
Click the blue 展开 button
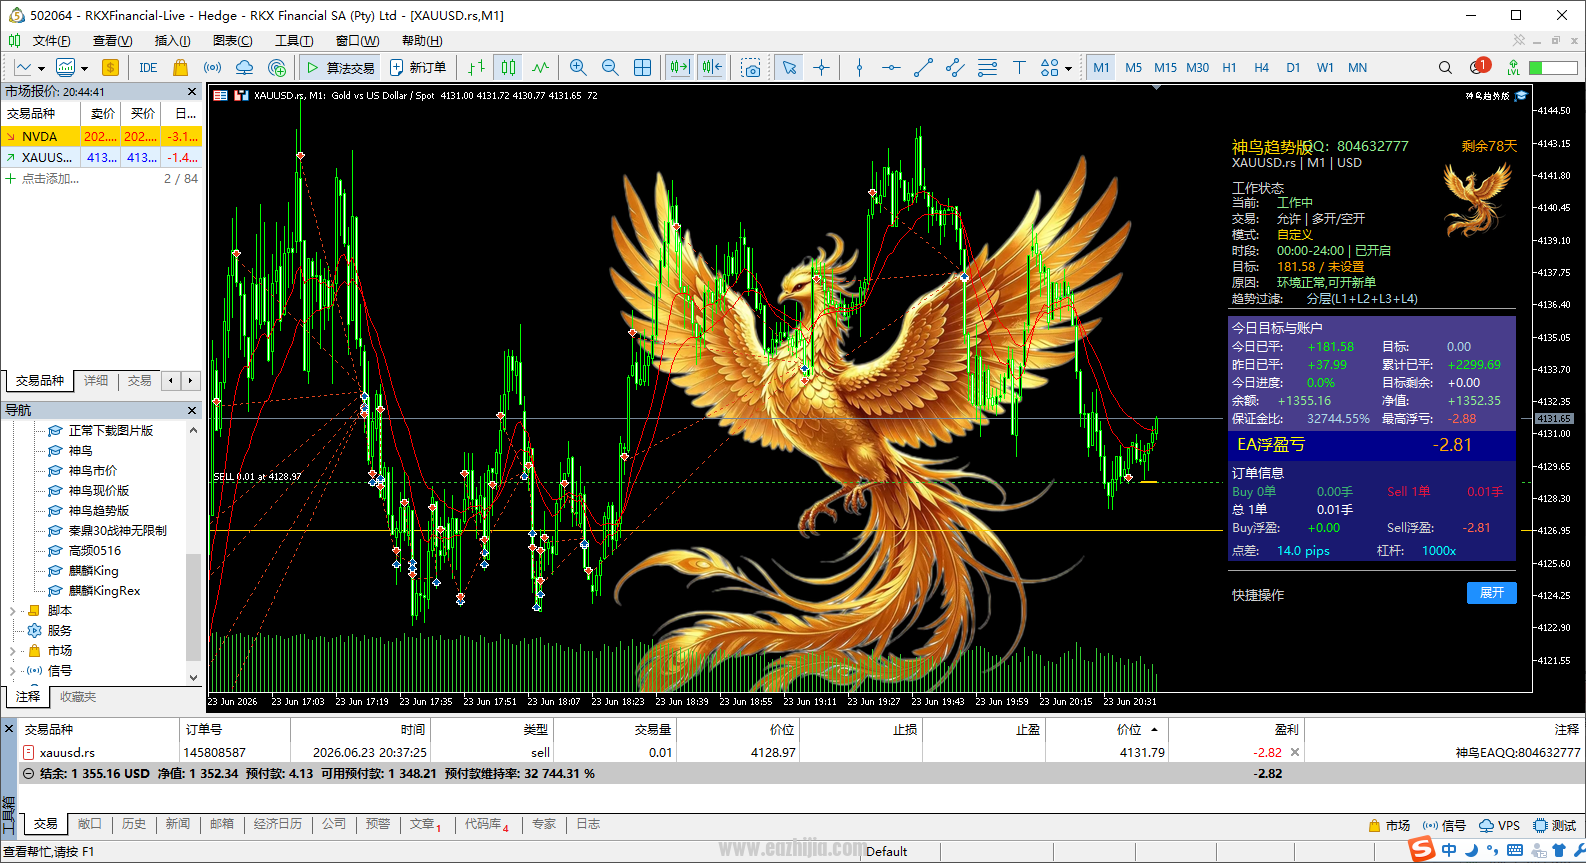point(1492,593)
